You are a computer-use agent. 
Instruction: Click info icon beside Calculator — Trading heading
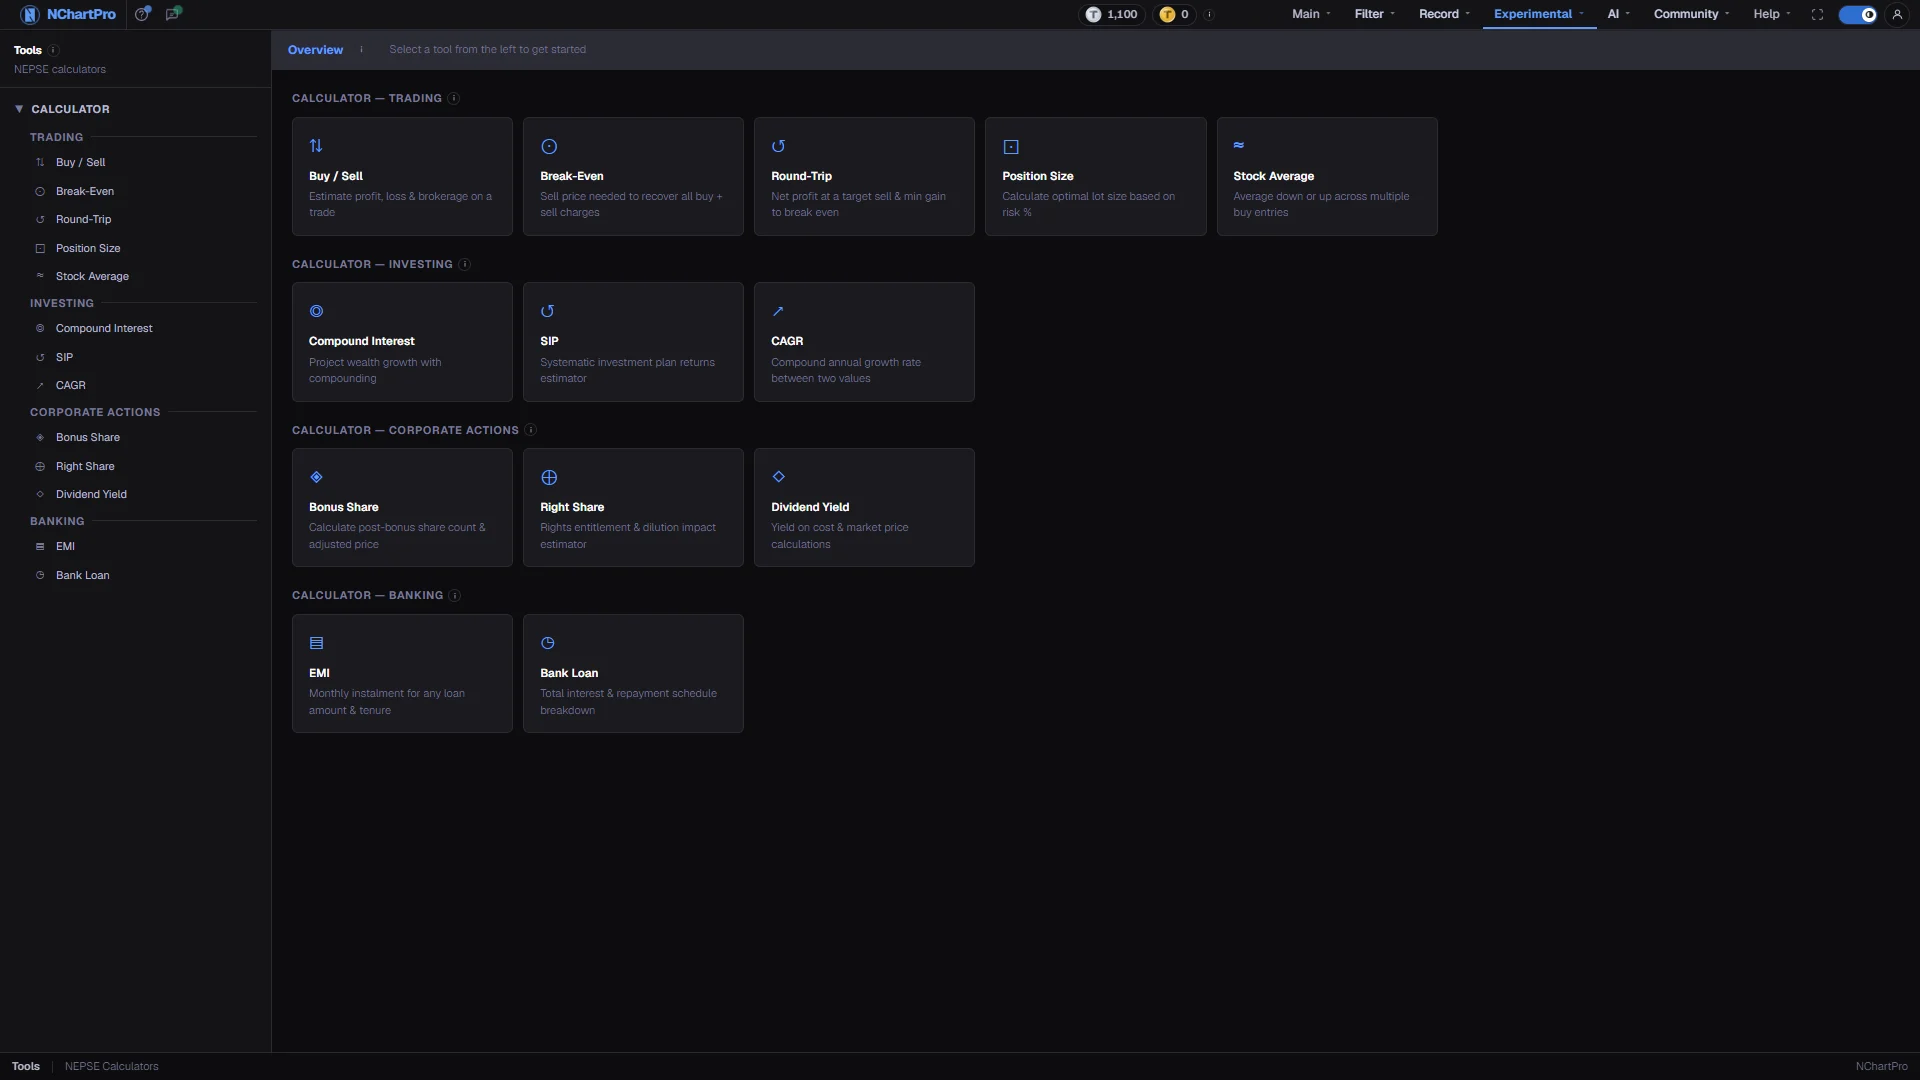(x=453, y=98)
